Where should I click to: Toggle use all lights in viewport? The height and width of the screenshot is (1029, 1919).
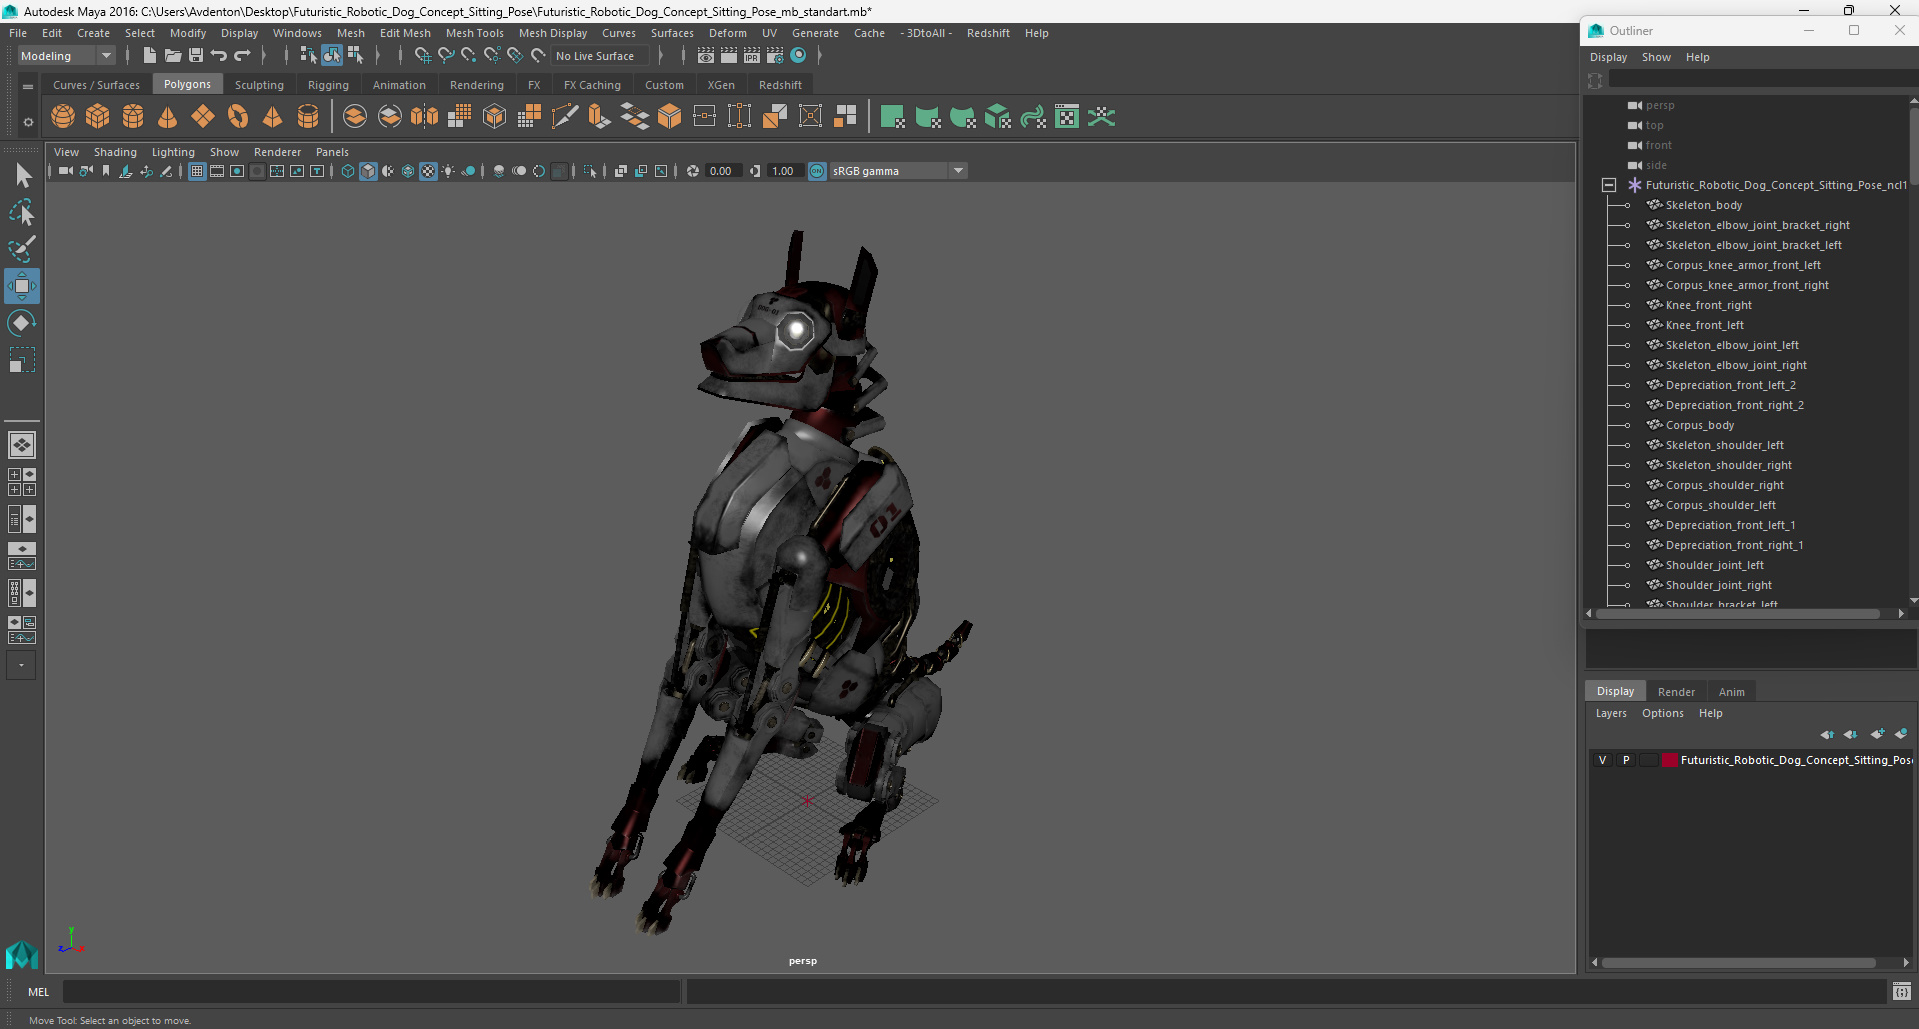pyautogui.click(x=448, y=171)
